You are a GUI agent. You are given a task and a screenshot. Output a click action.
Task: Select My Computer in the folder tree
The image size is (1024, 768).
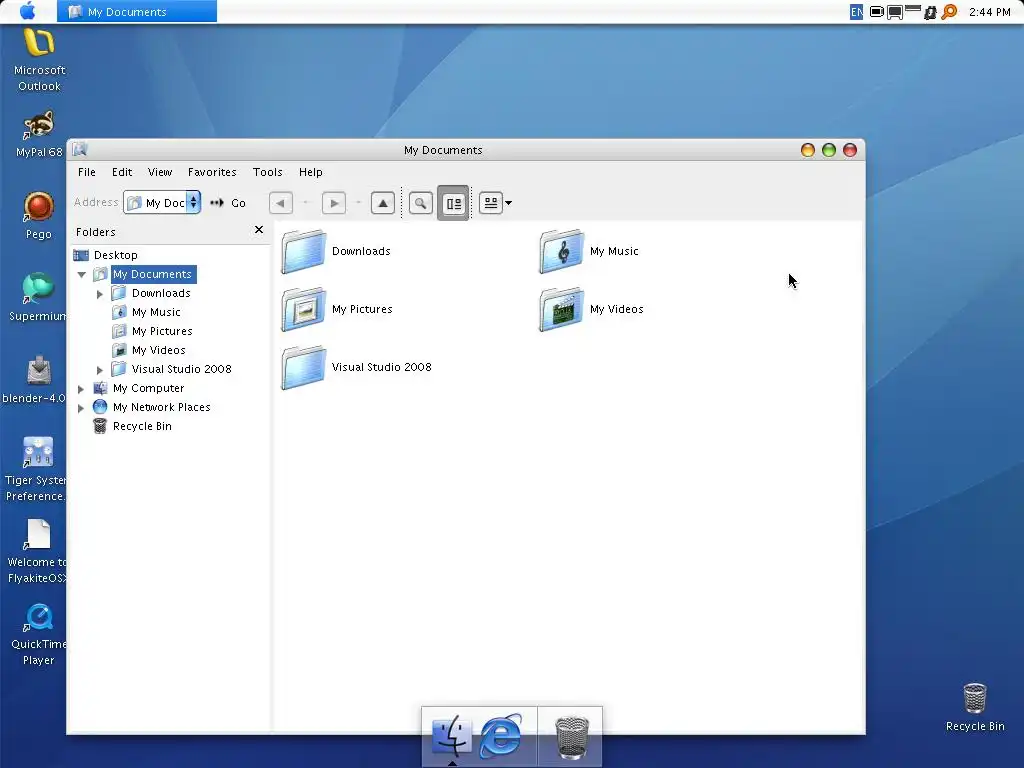[x=148, y=388]
